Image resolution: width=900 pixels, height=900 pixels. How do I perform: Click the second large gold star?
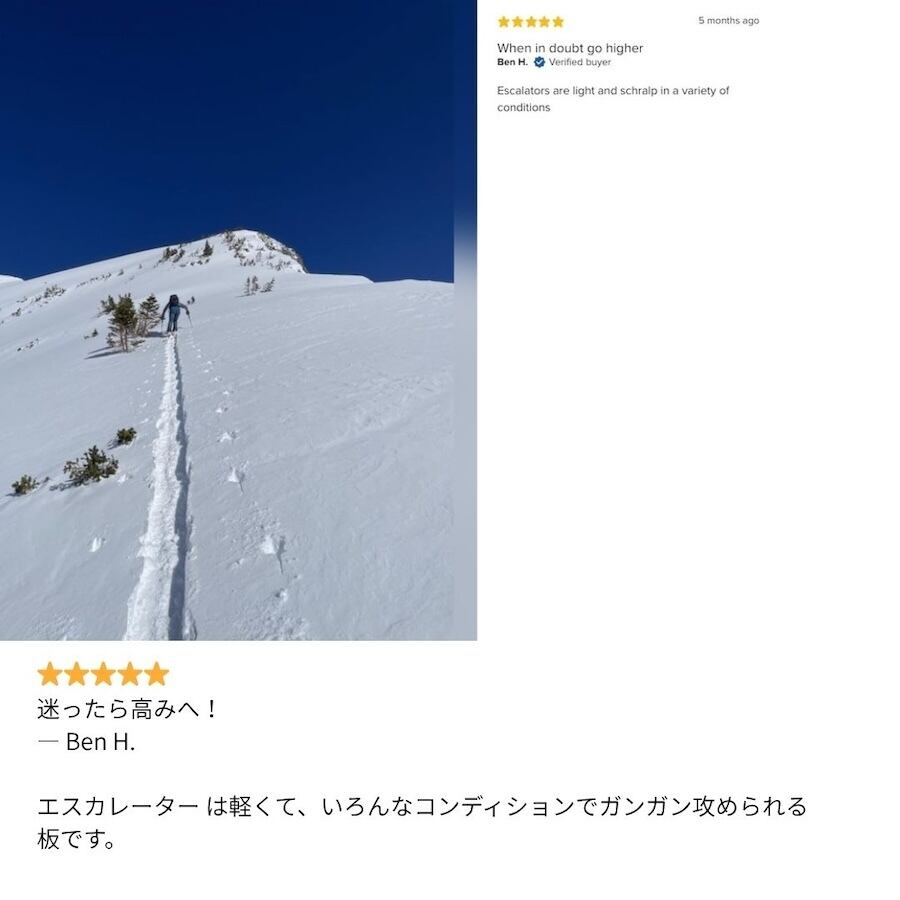click(76, 674)
